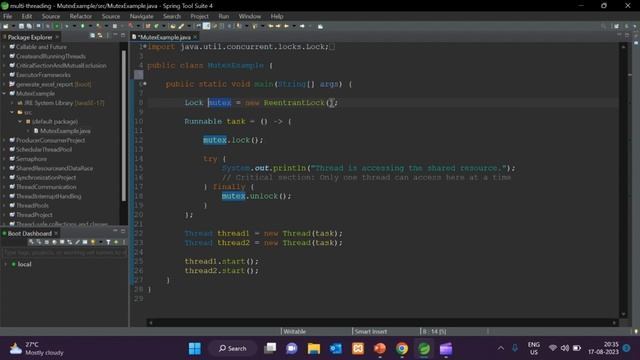640x360 pixels.
Task: Open the Window menu
Action: [249, 16]
